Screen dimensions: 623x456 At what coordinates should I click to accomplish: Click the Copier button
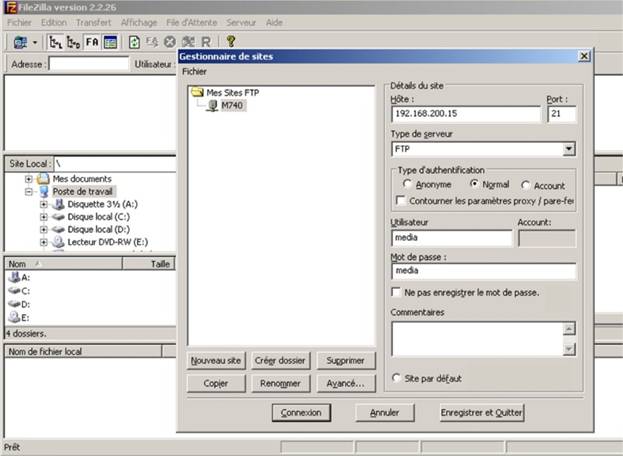[216, 384]
